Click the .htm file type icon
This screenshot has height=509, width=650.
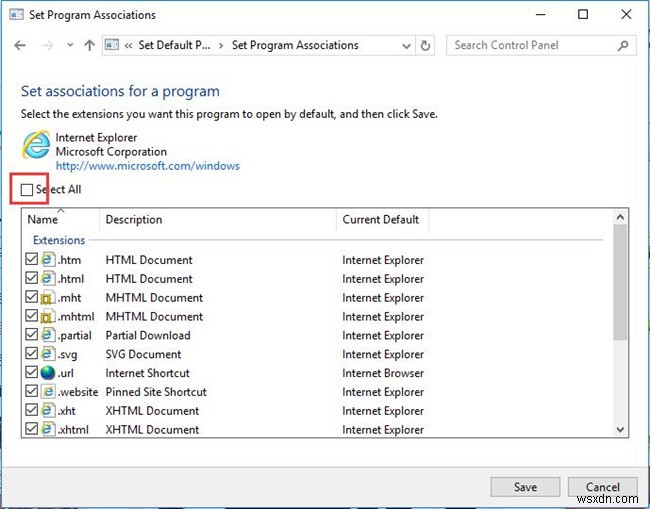click(x=48, y=259)
